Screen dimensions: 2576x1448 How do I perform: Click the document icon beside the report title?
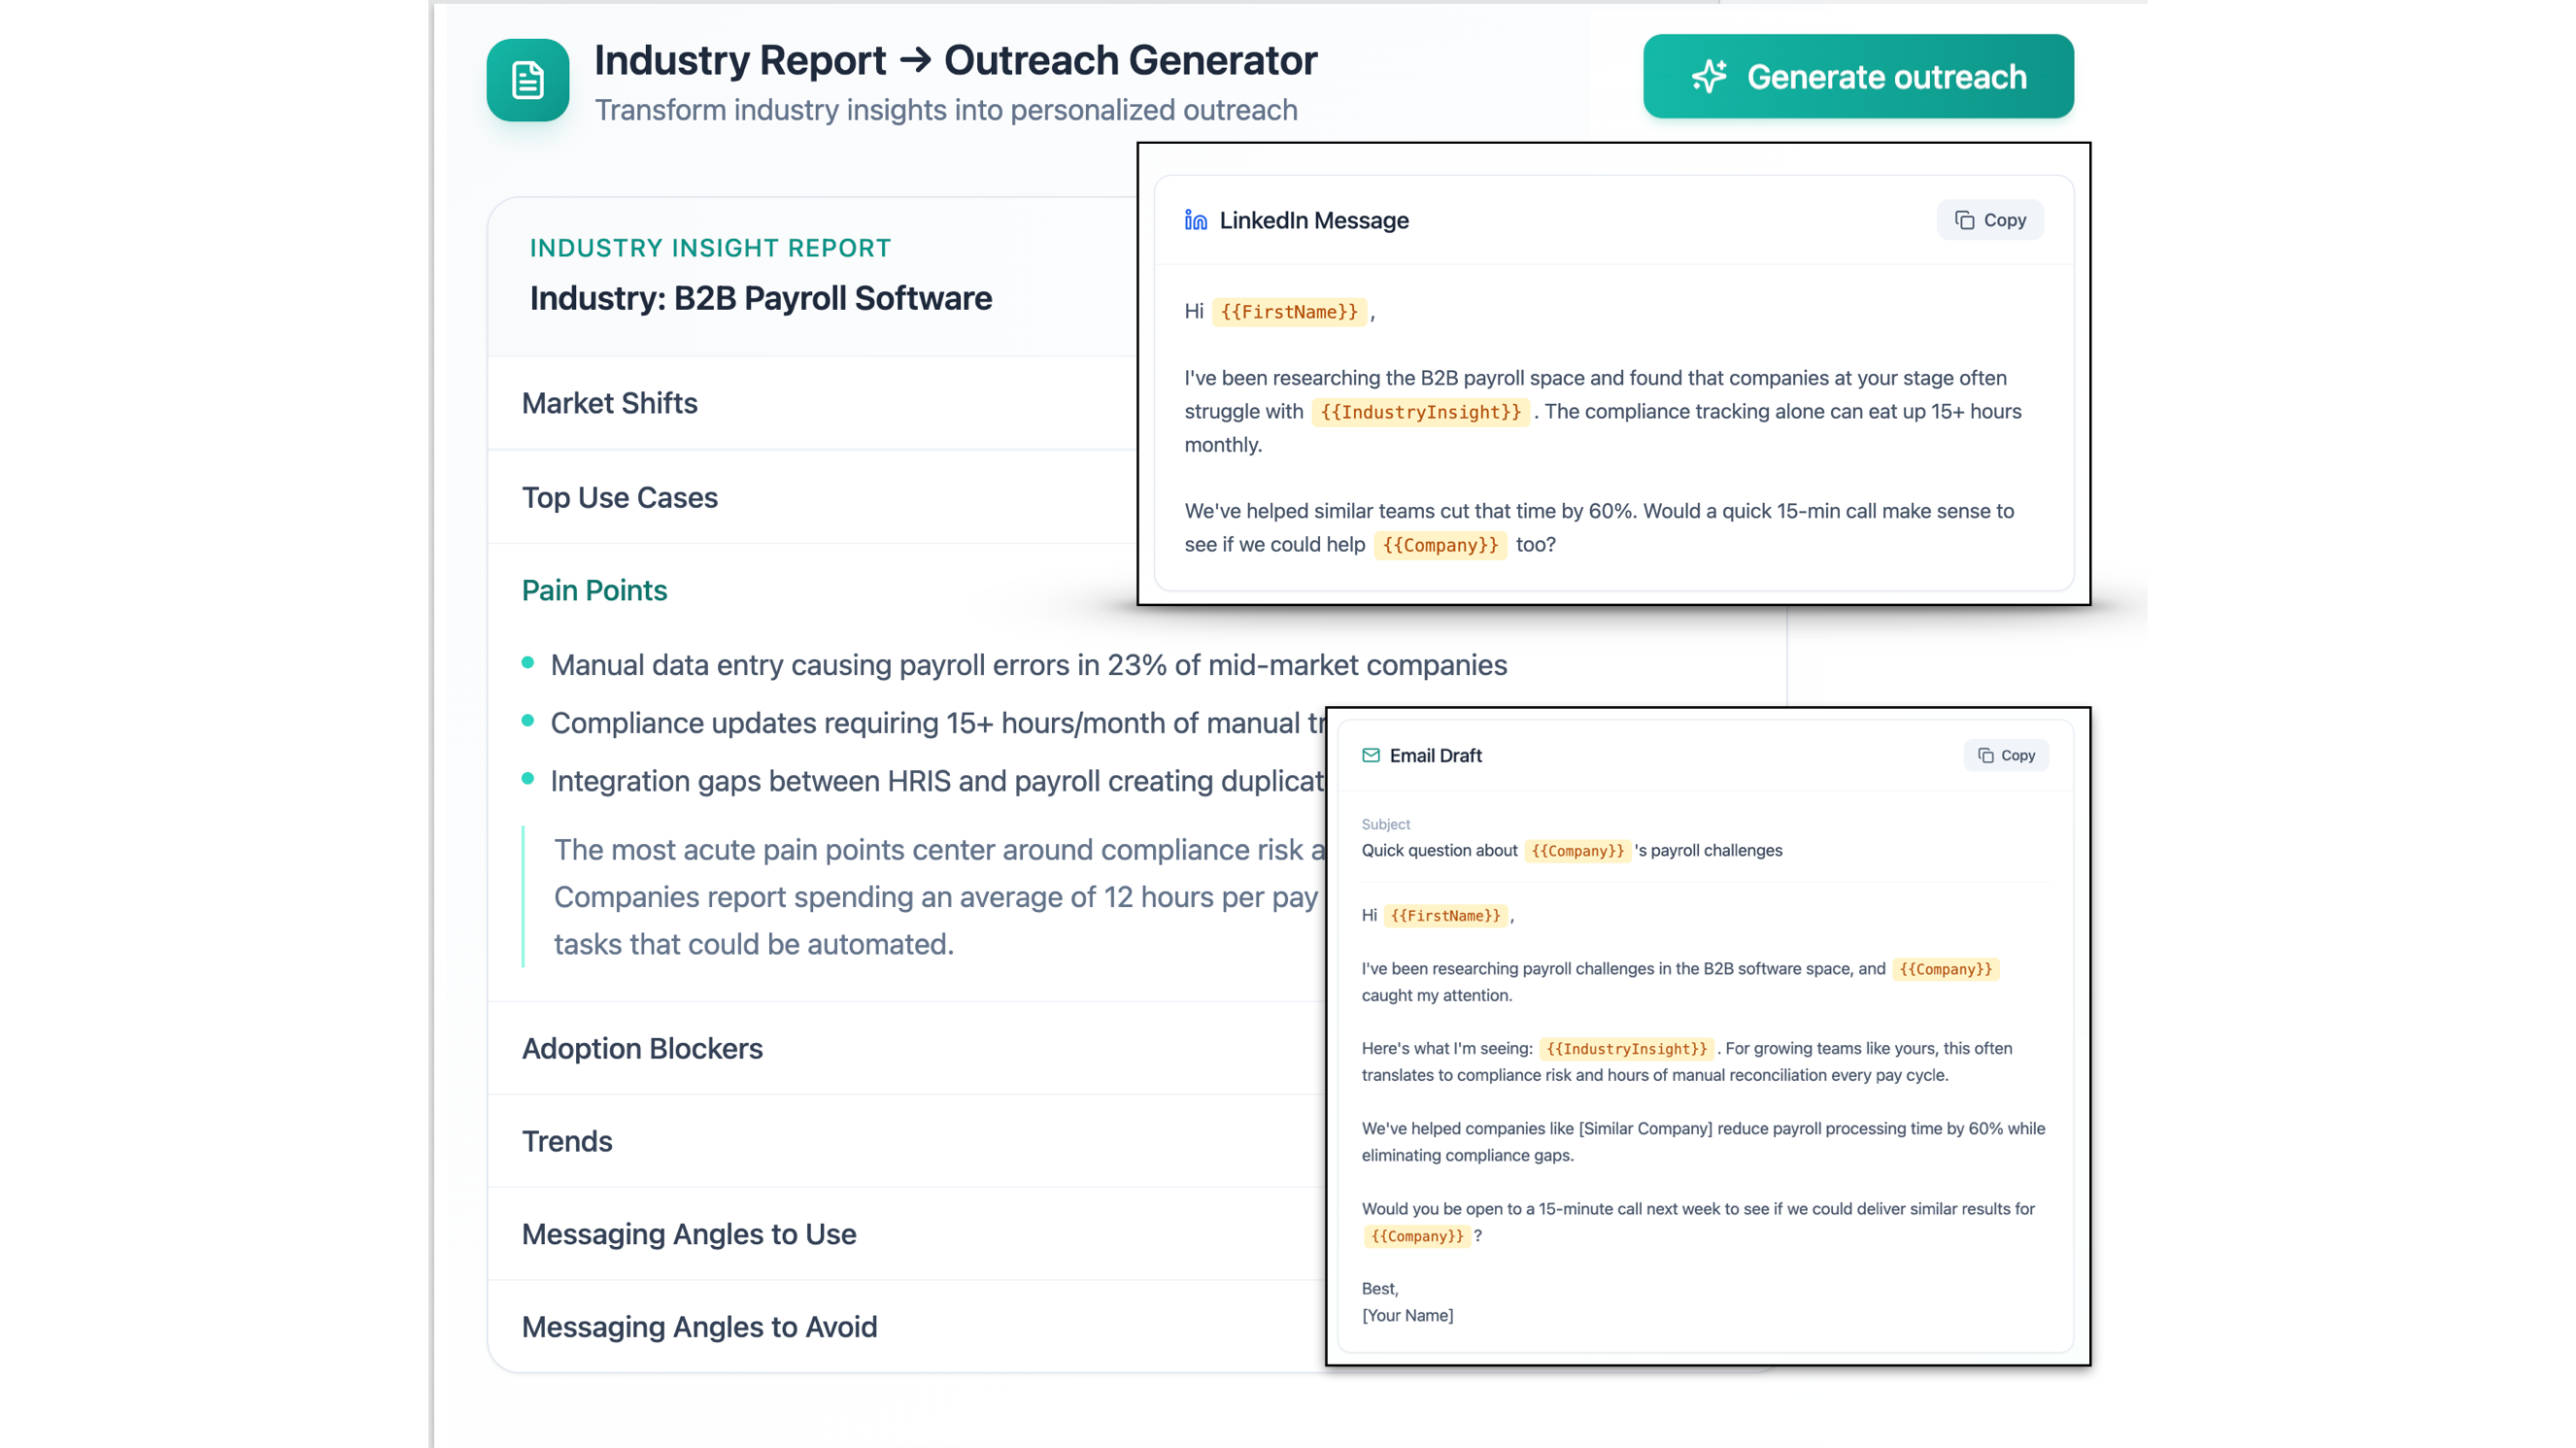click(527, 80)
